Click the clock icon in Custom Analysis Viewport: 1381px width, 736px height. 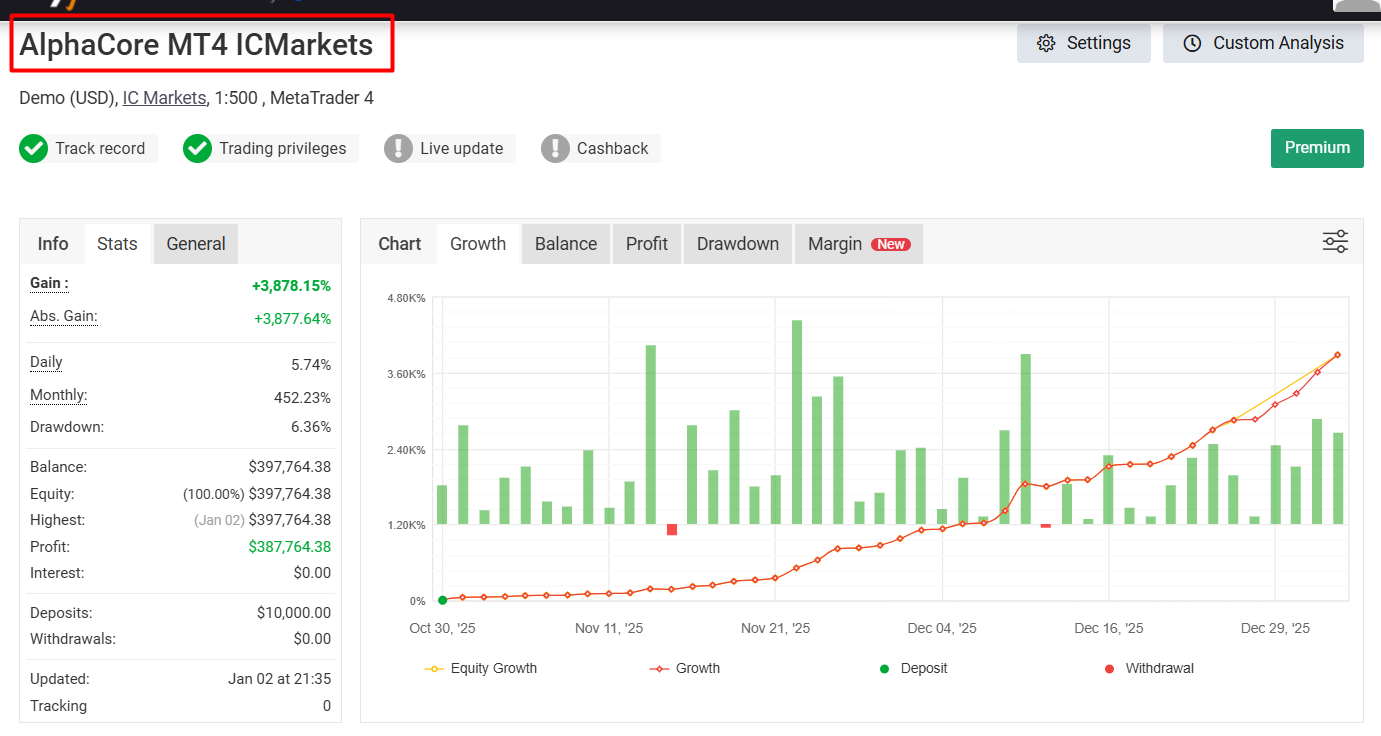point(1192,43)
